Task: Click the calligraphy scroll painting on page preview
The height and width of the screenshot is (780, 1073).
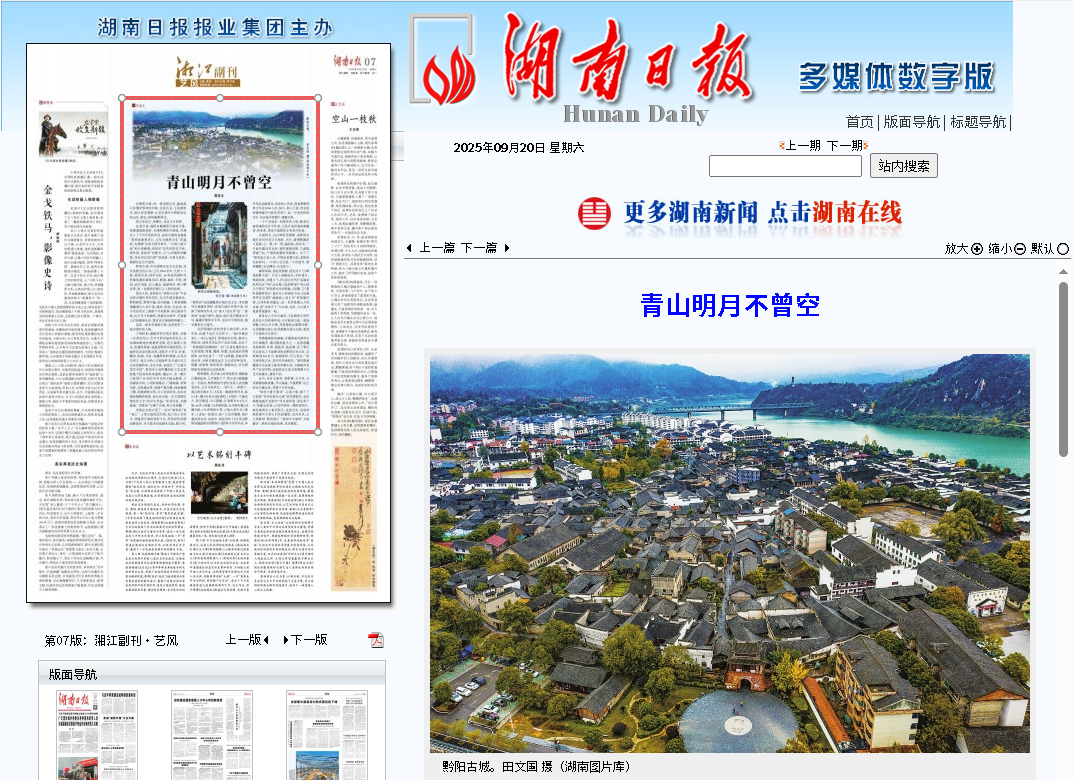Action: click(x=354, y=518)
